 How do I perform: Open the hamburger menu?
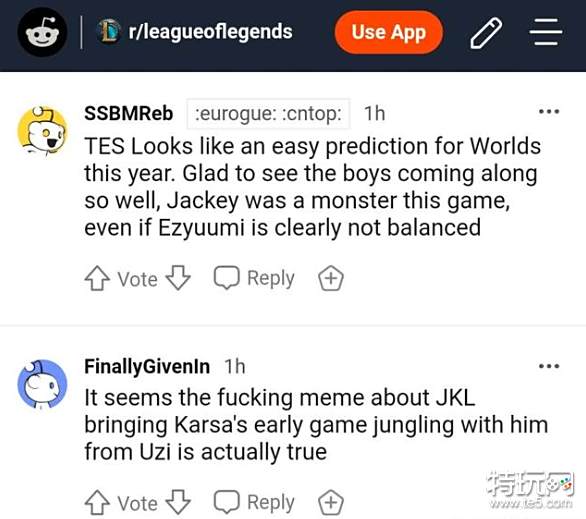[546, 32]
